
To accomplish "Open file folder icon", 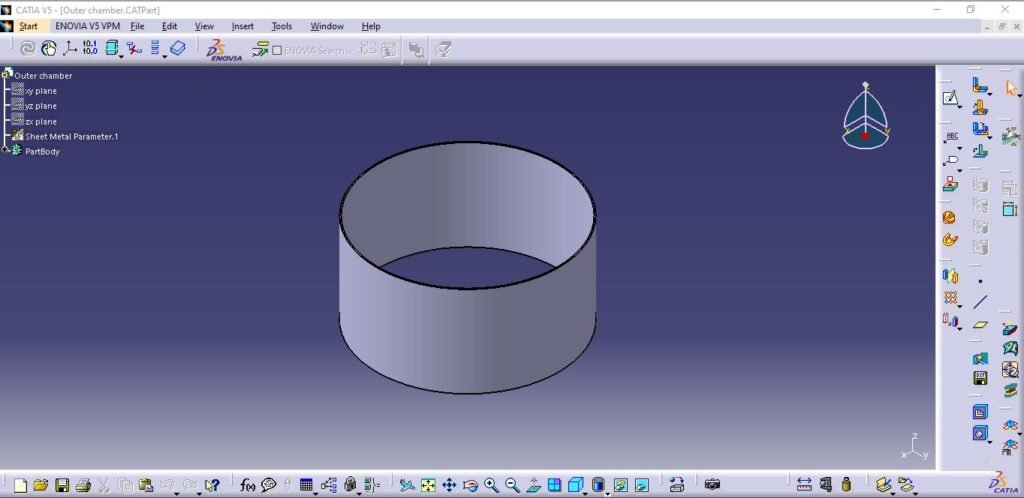I will click(x=41, y=485).
